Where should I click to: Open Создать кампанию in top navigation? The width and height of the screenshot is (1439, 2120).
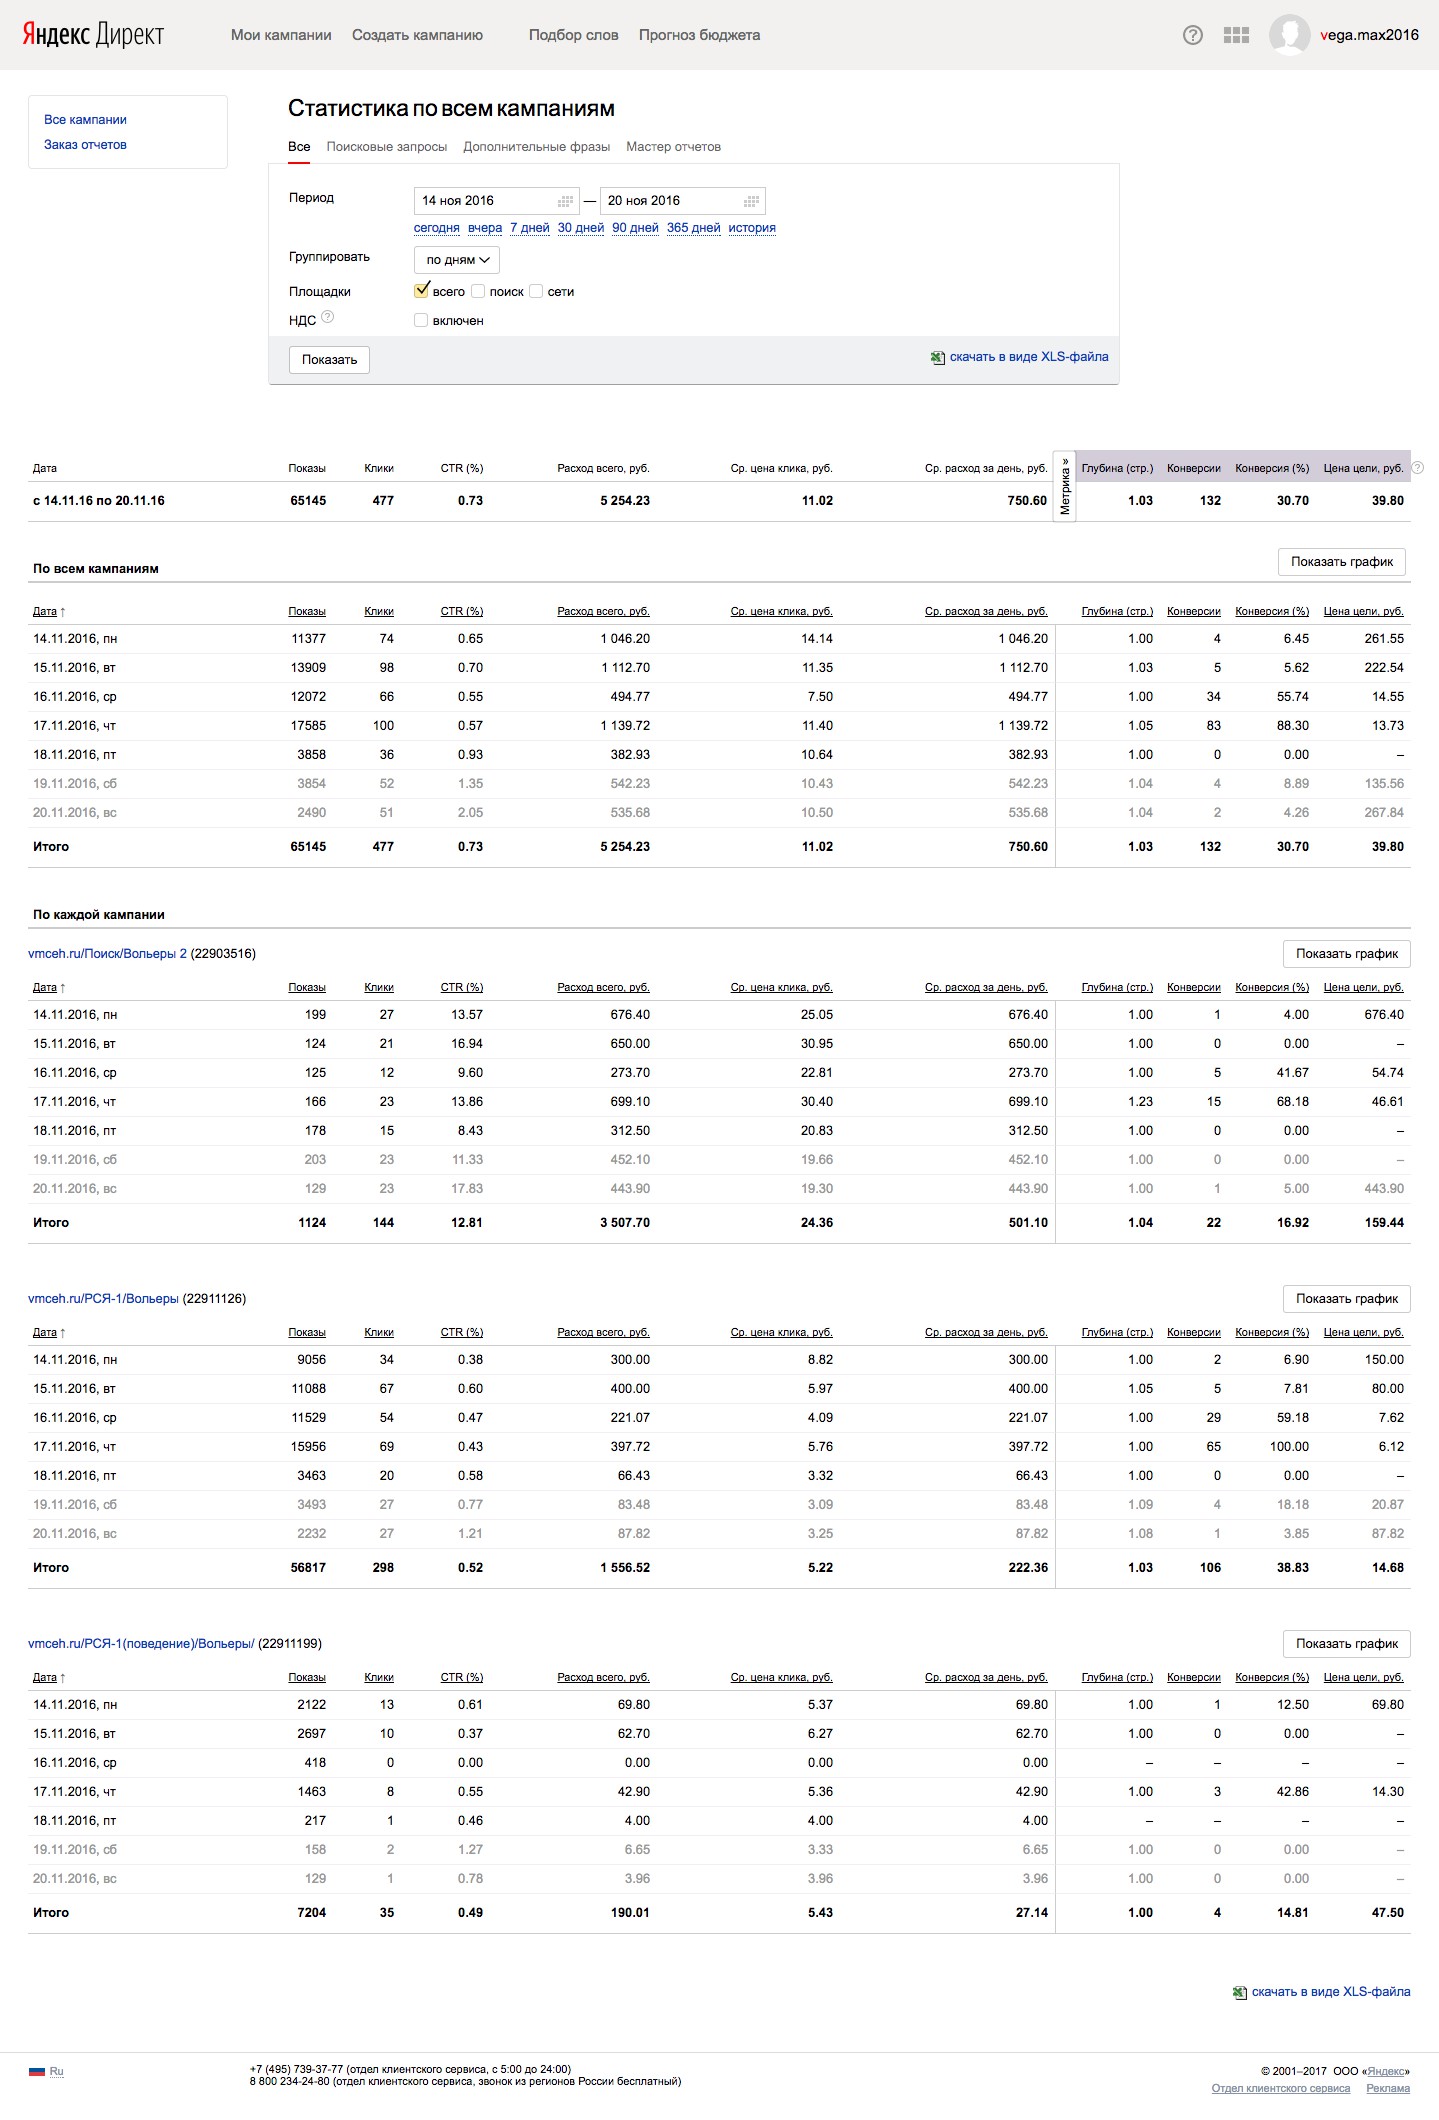pyautogui.click(x=417, y=35)
